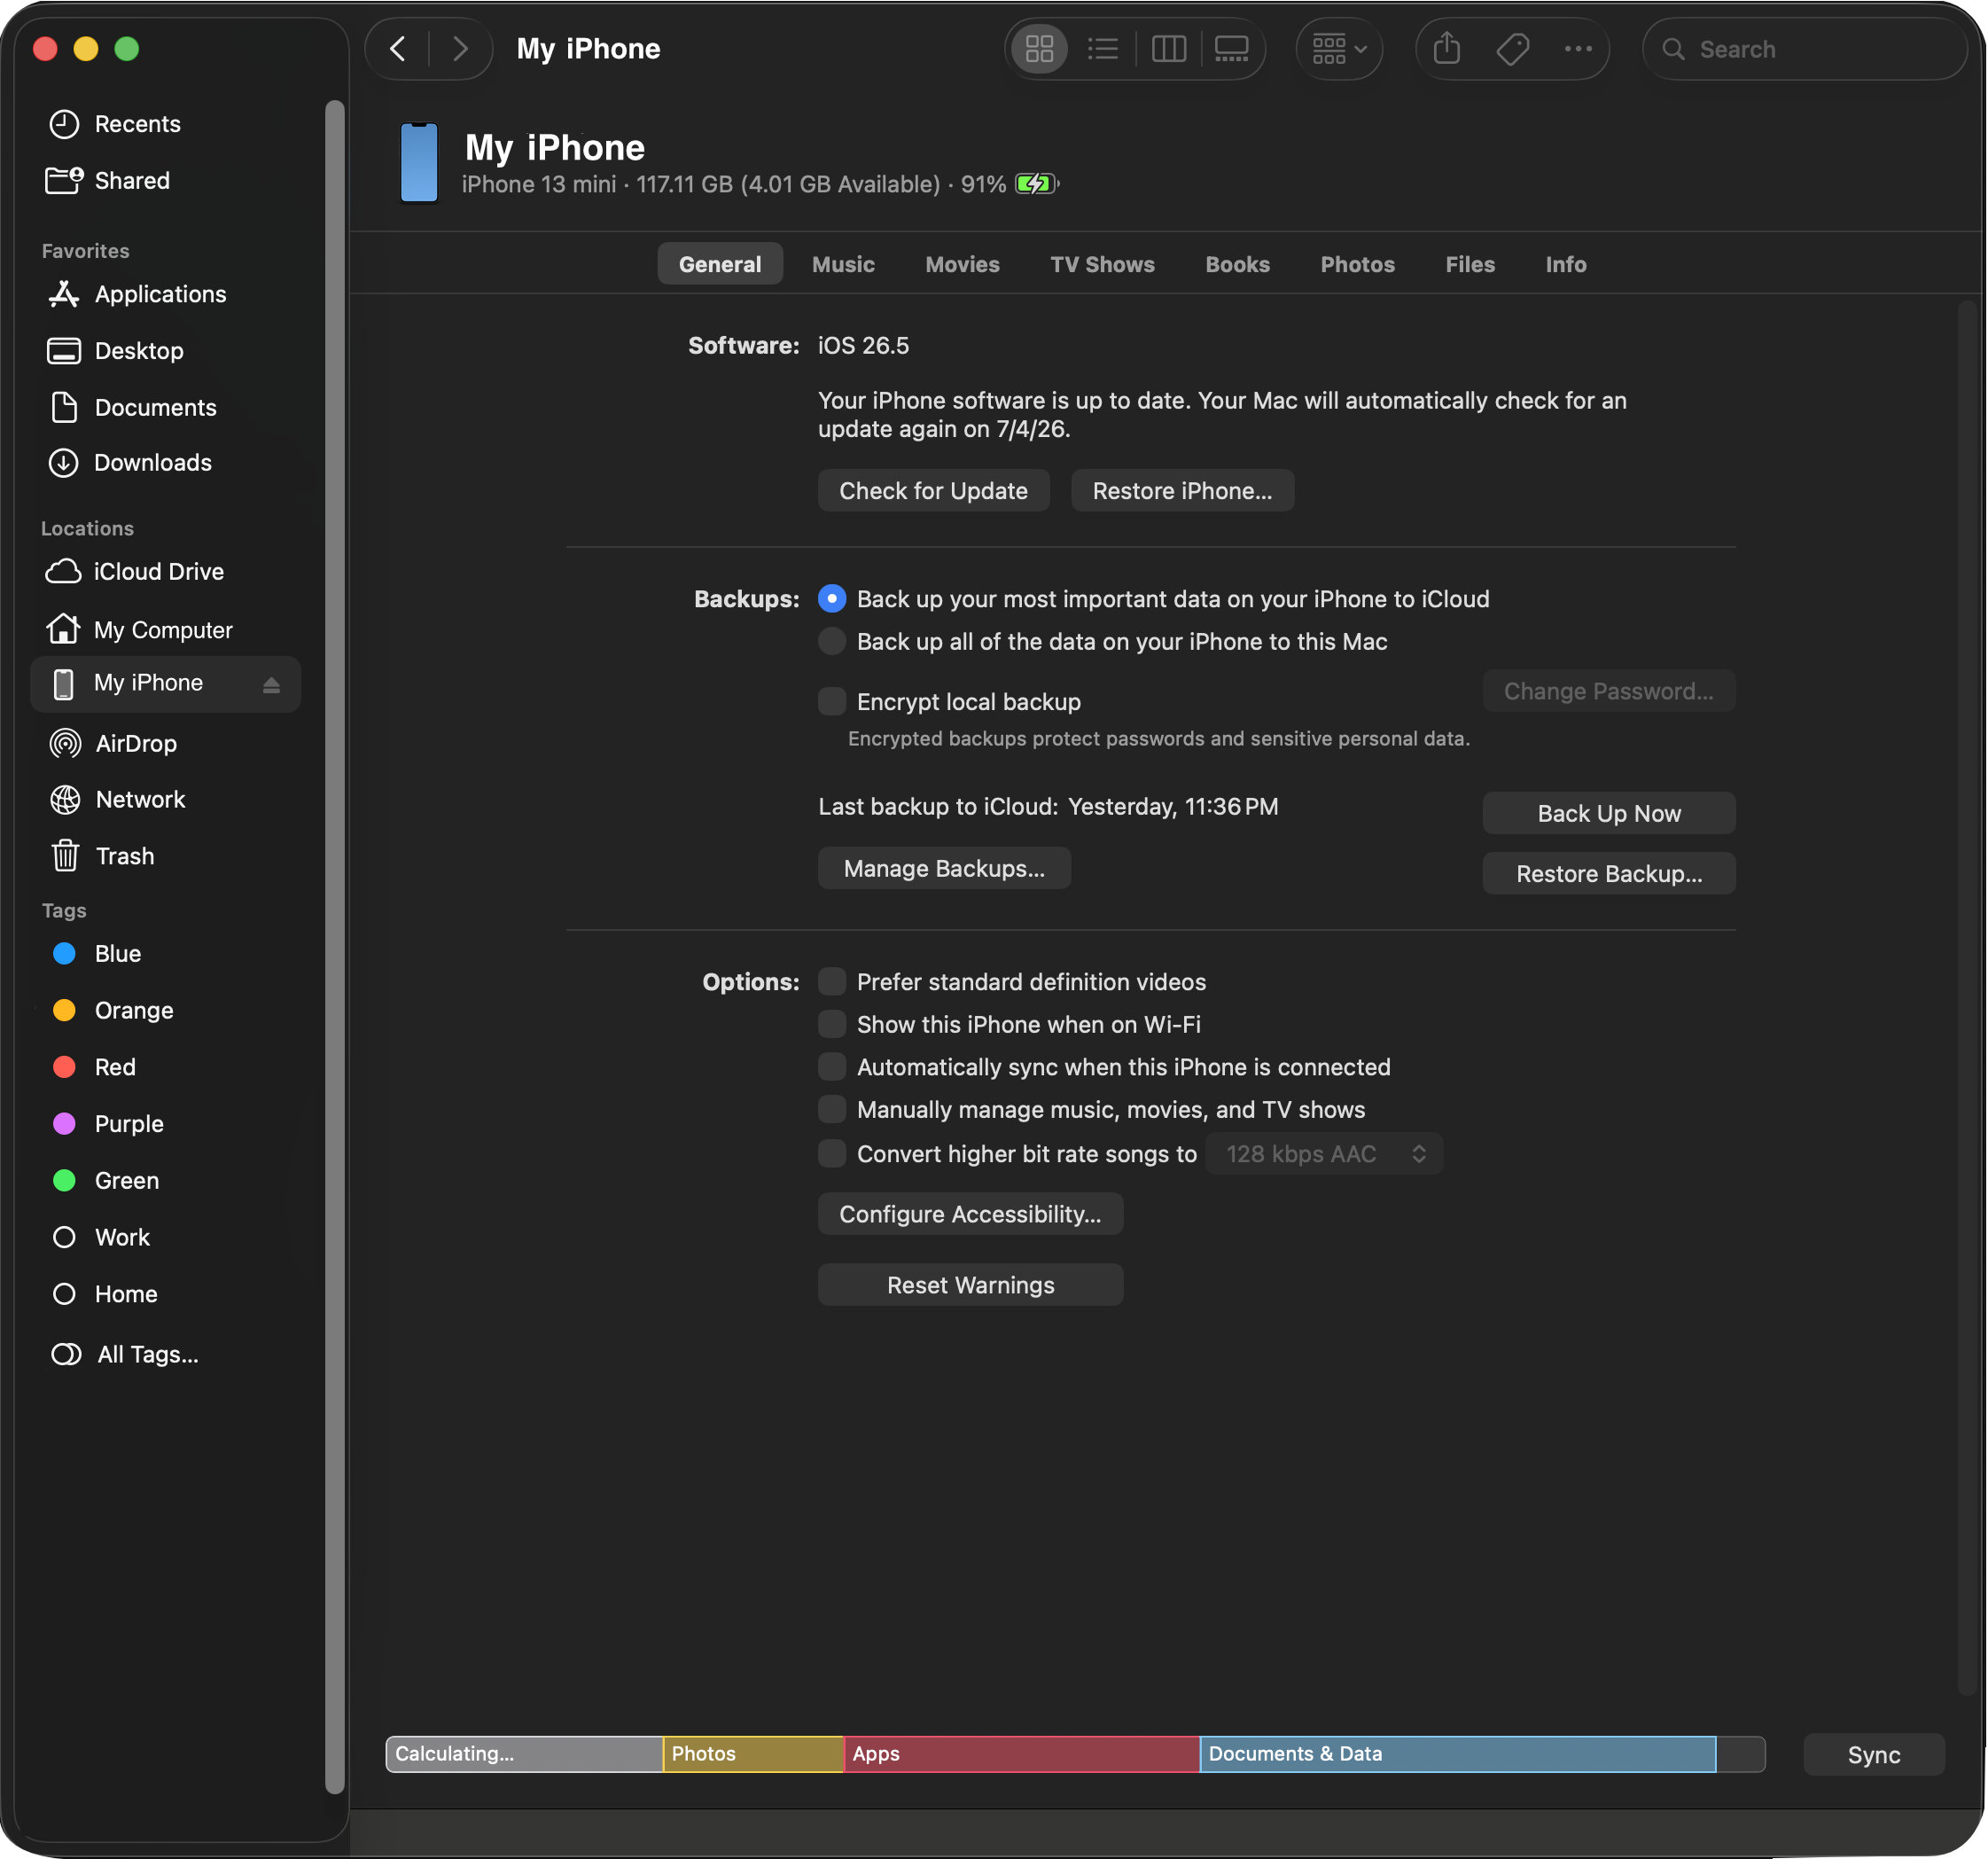
Task: Select the Red tag
Action: (166, 1068)
